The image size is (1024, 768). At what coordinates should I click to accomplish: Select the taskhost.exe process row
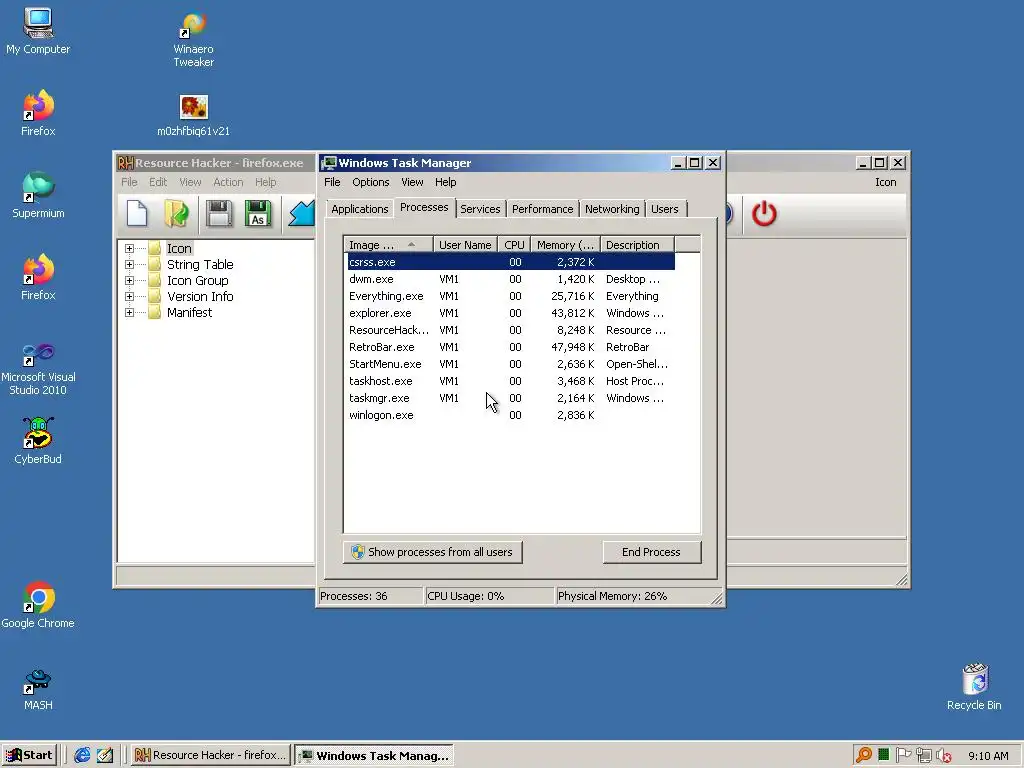pos(511,381)
